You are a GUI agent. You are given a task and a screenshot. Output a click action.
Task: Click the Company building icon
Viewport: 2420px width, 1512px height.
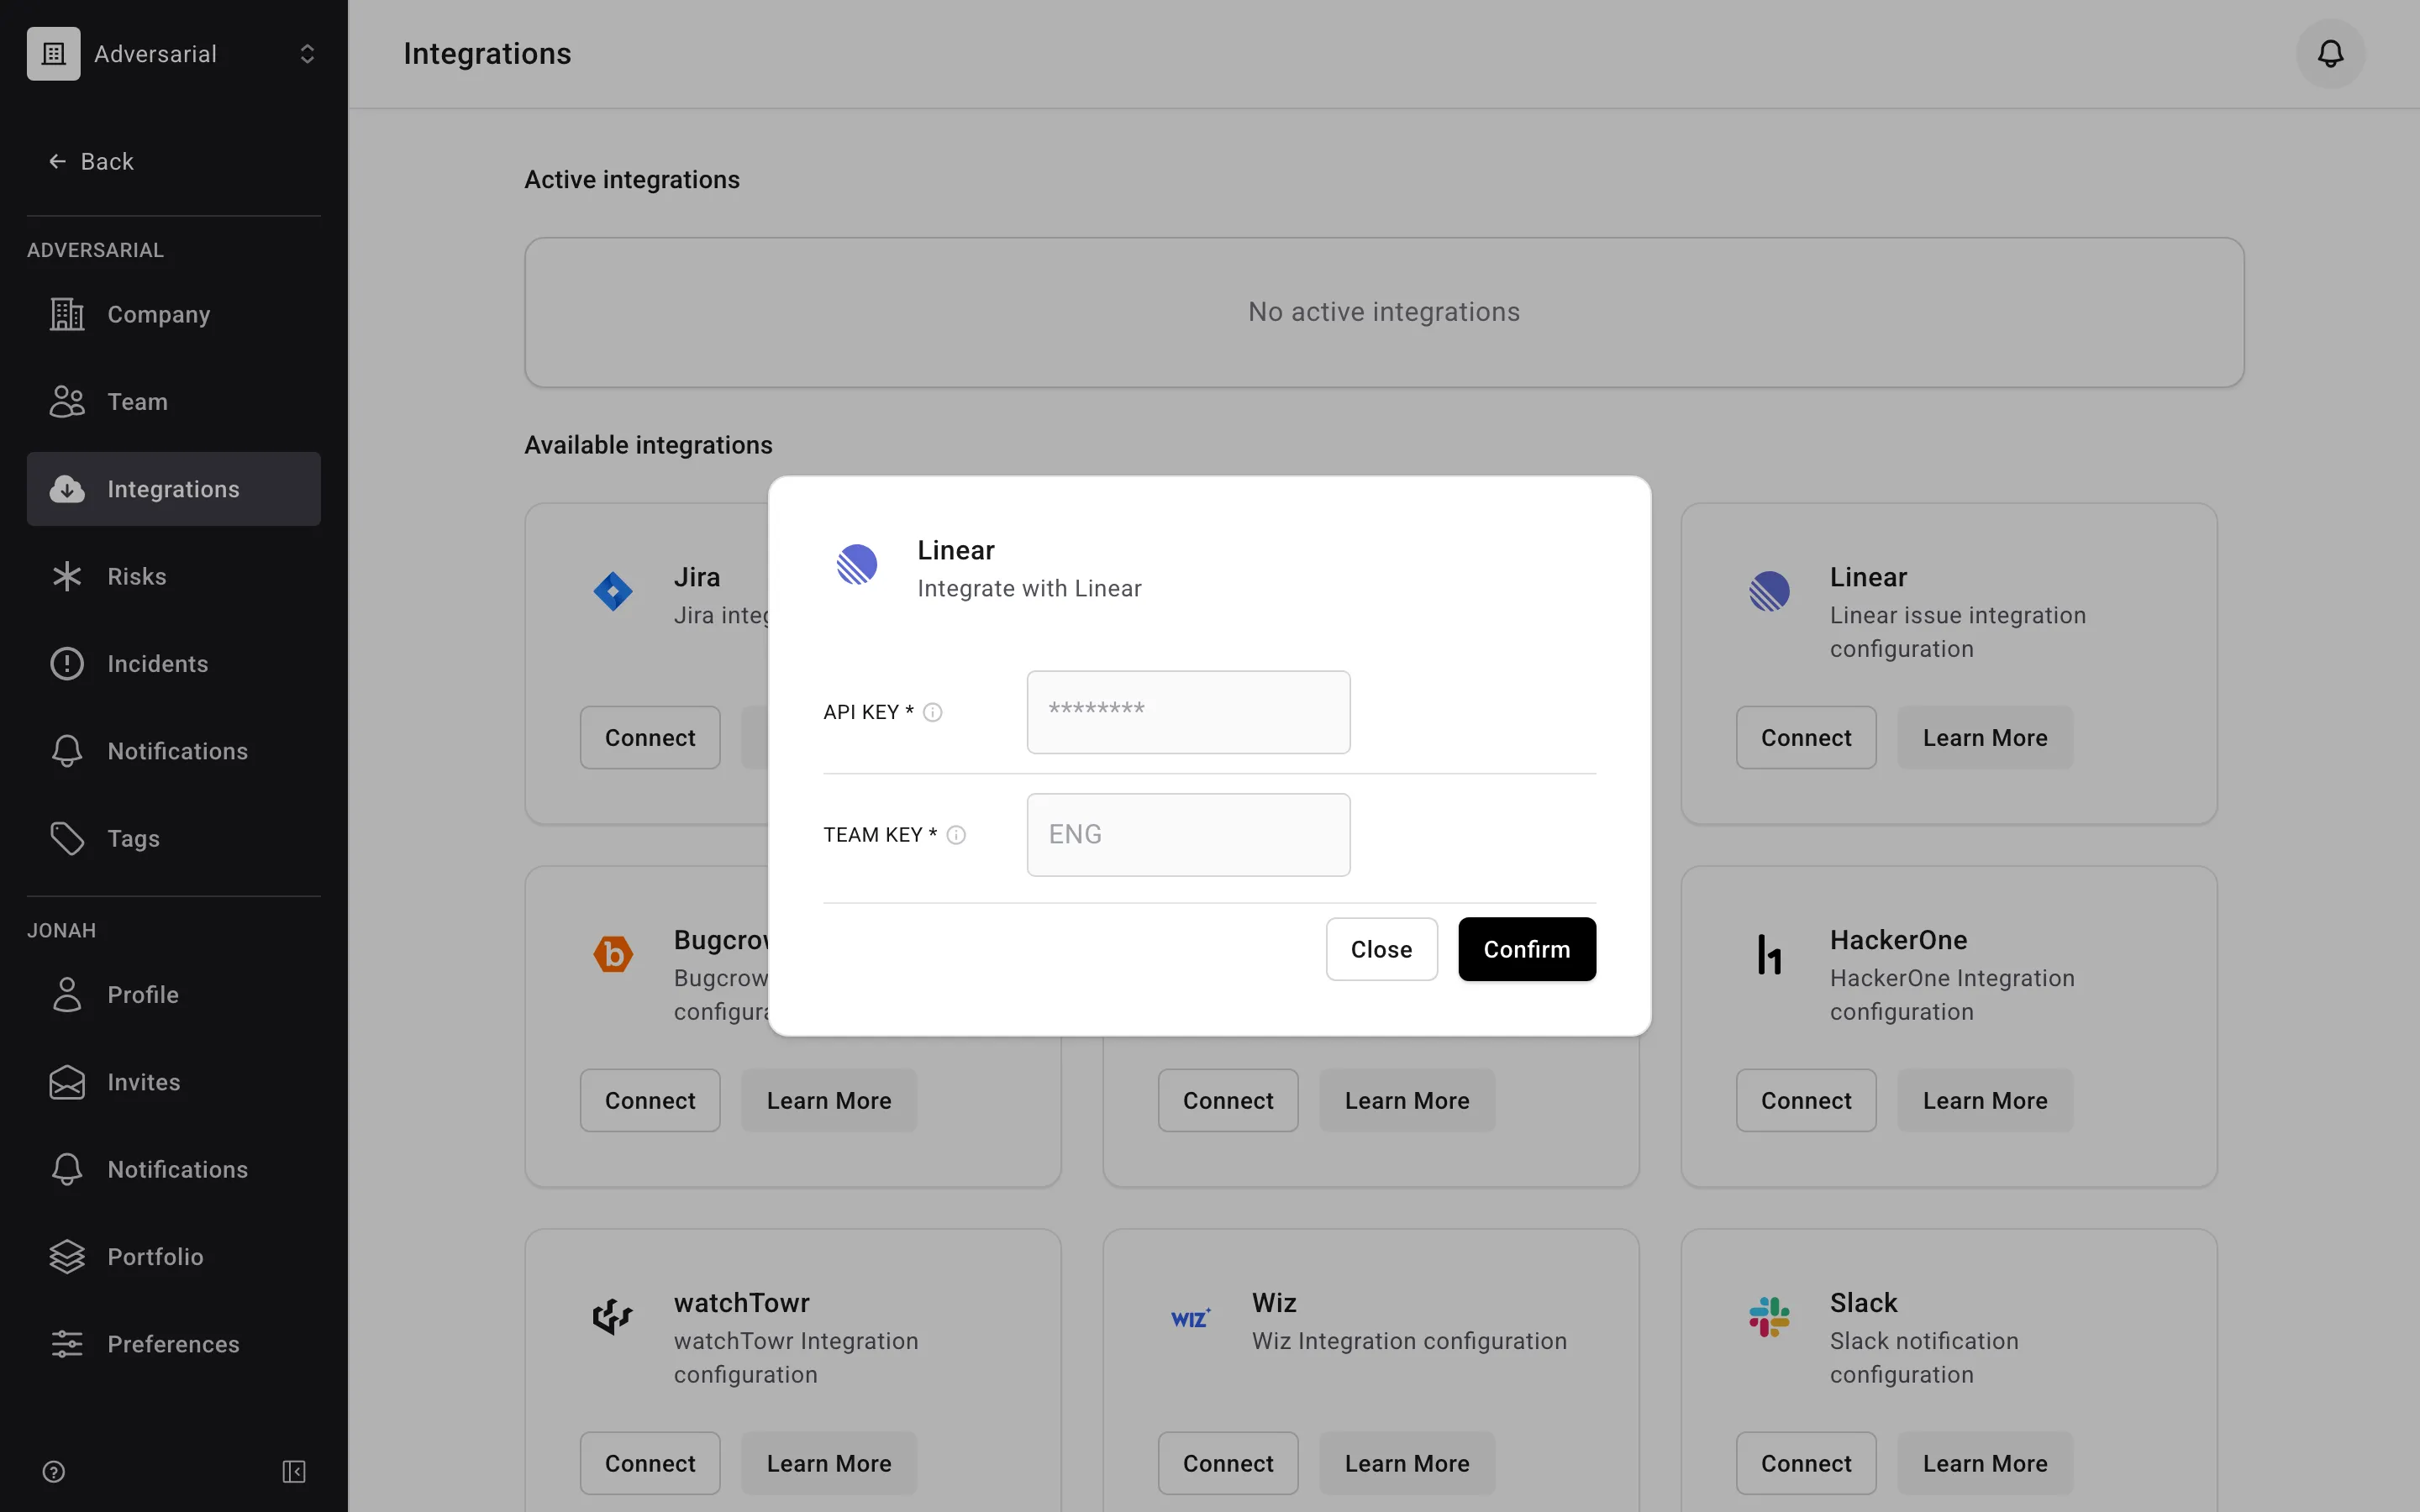tap(67, 314)
